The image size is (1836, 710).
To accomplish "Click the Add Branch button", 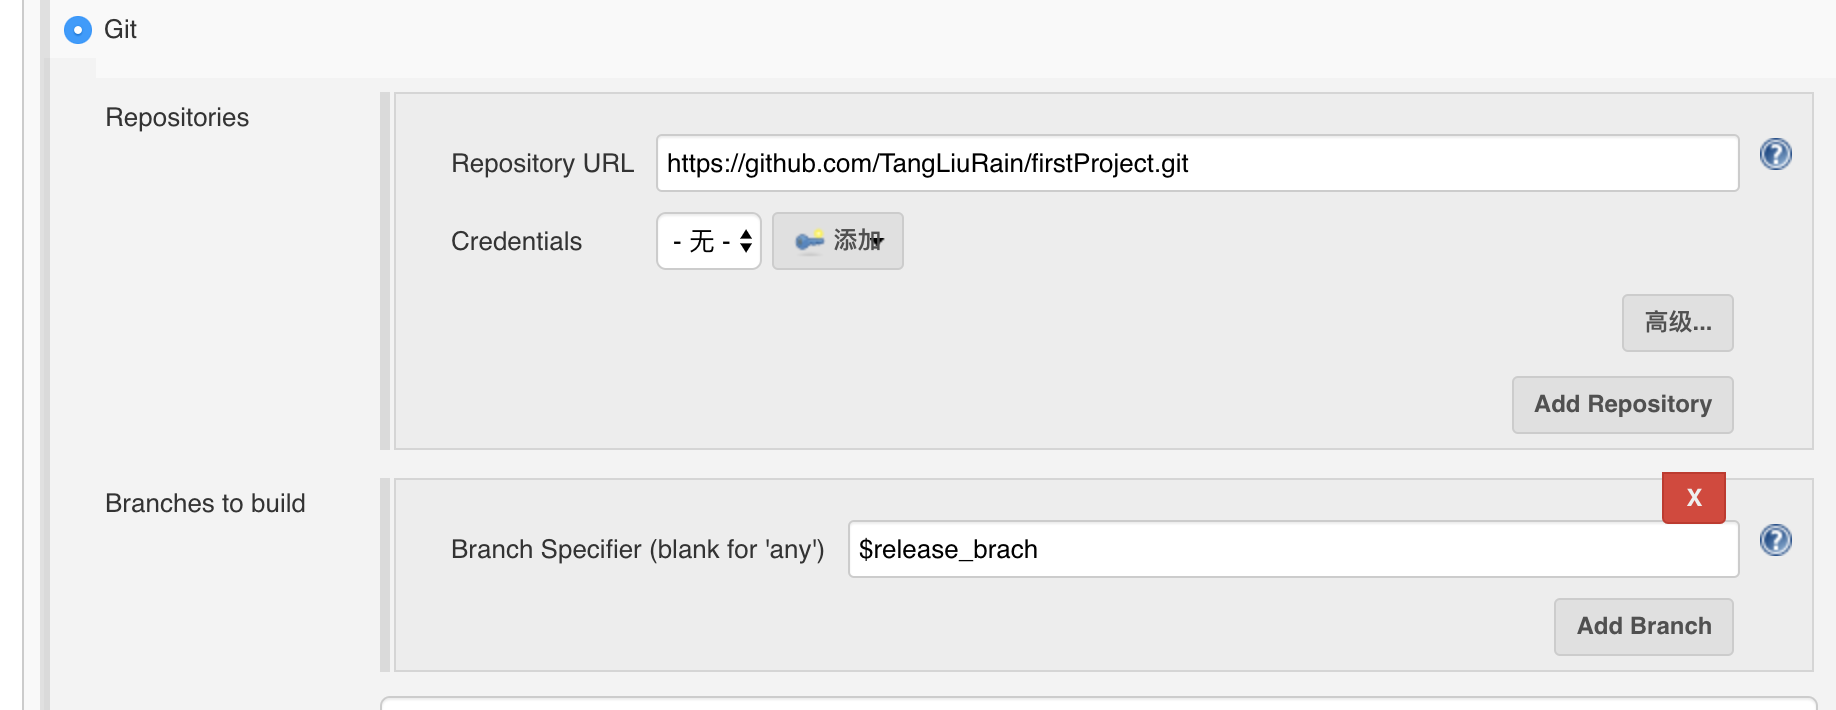I will 1643,626.
